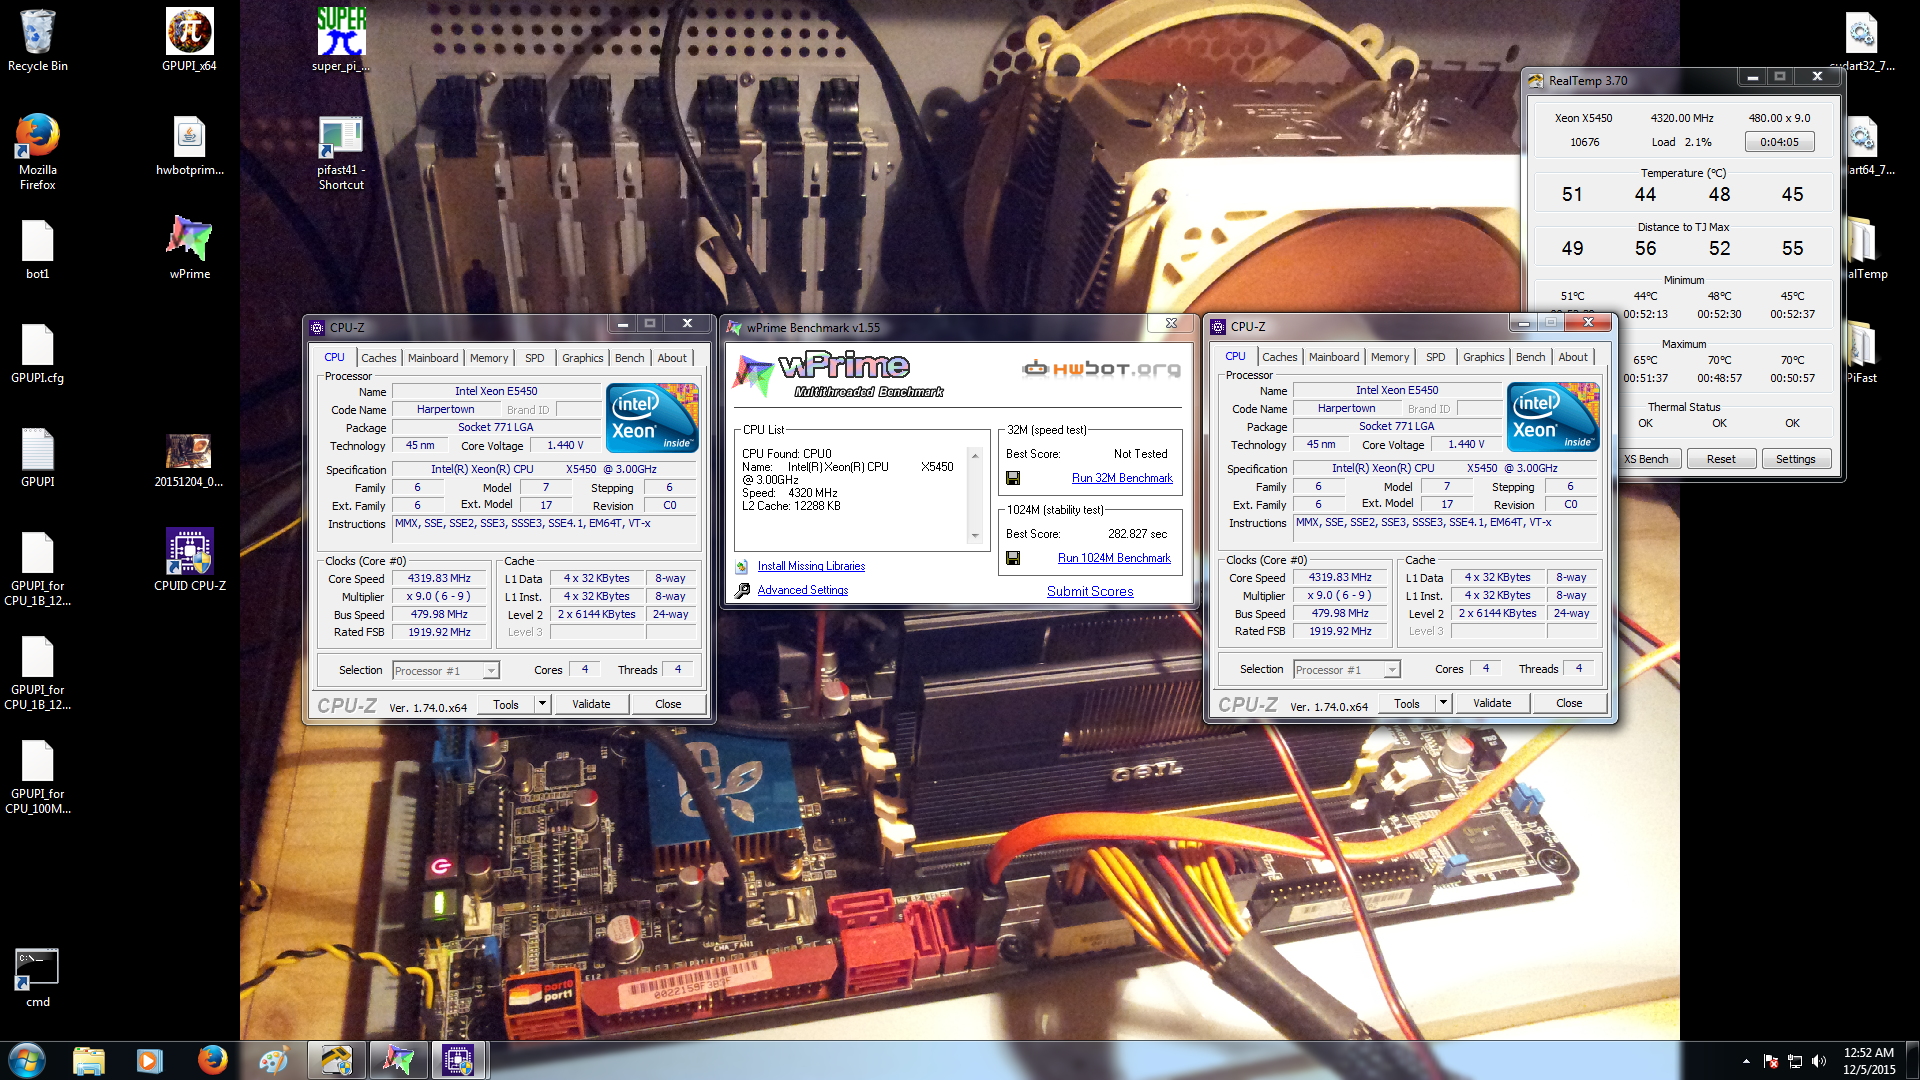Screen dimensions: 1920x1080
Task: Open Tools dropdown arrow in left CPU-Z
Action: pos(542,704)
